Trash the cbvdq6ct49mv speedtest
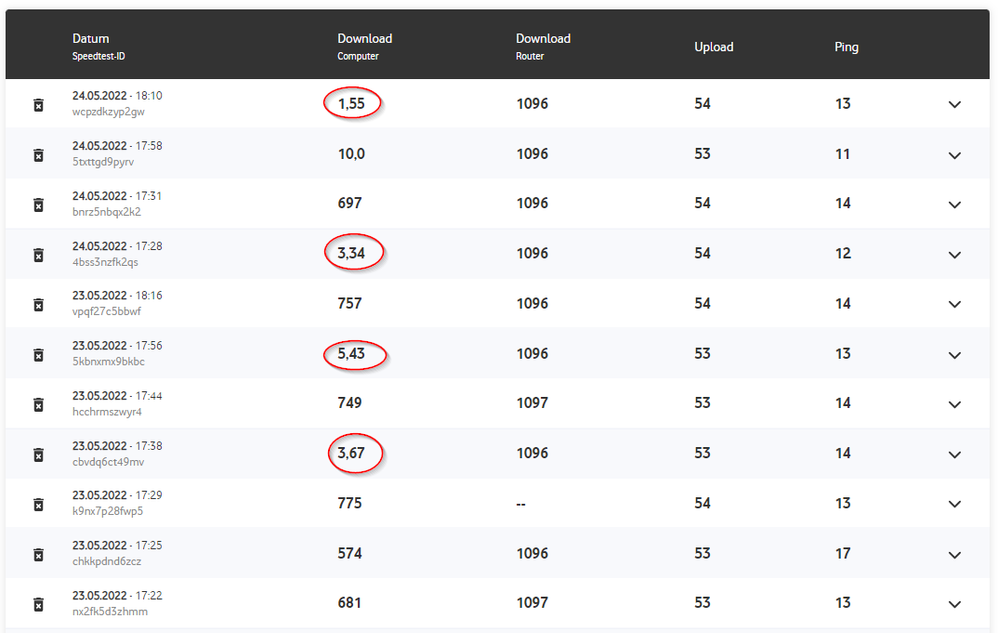Screen dimensions: 998x633 (38, 455)
